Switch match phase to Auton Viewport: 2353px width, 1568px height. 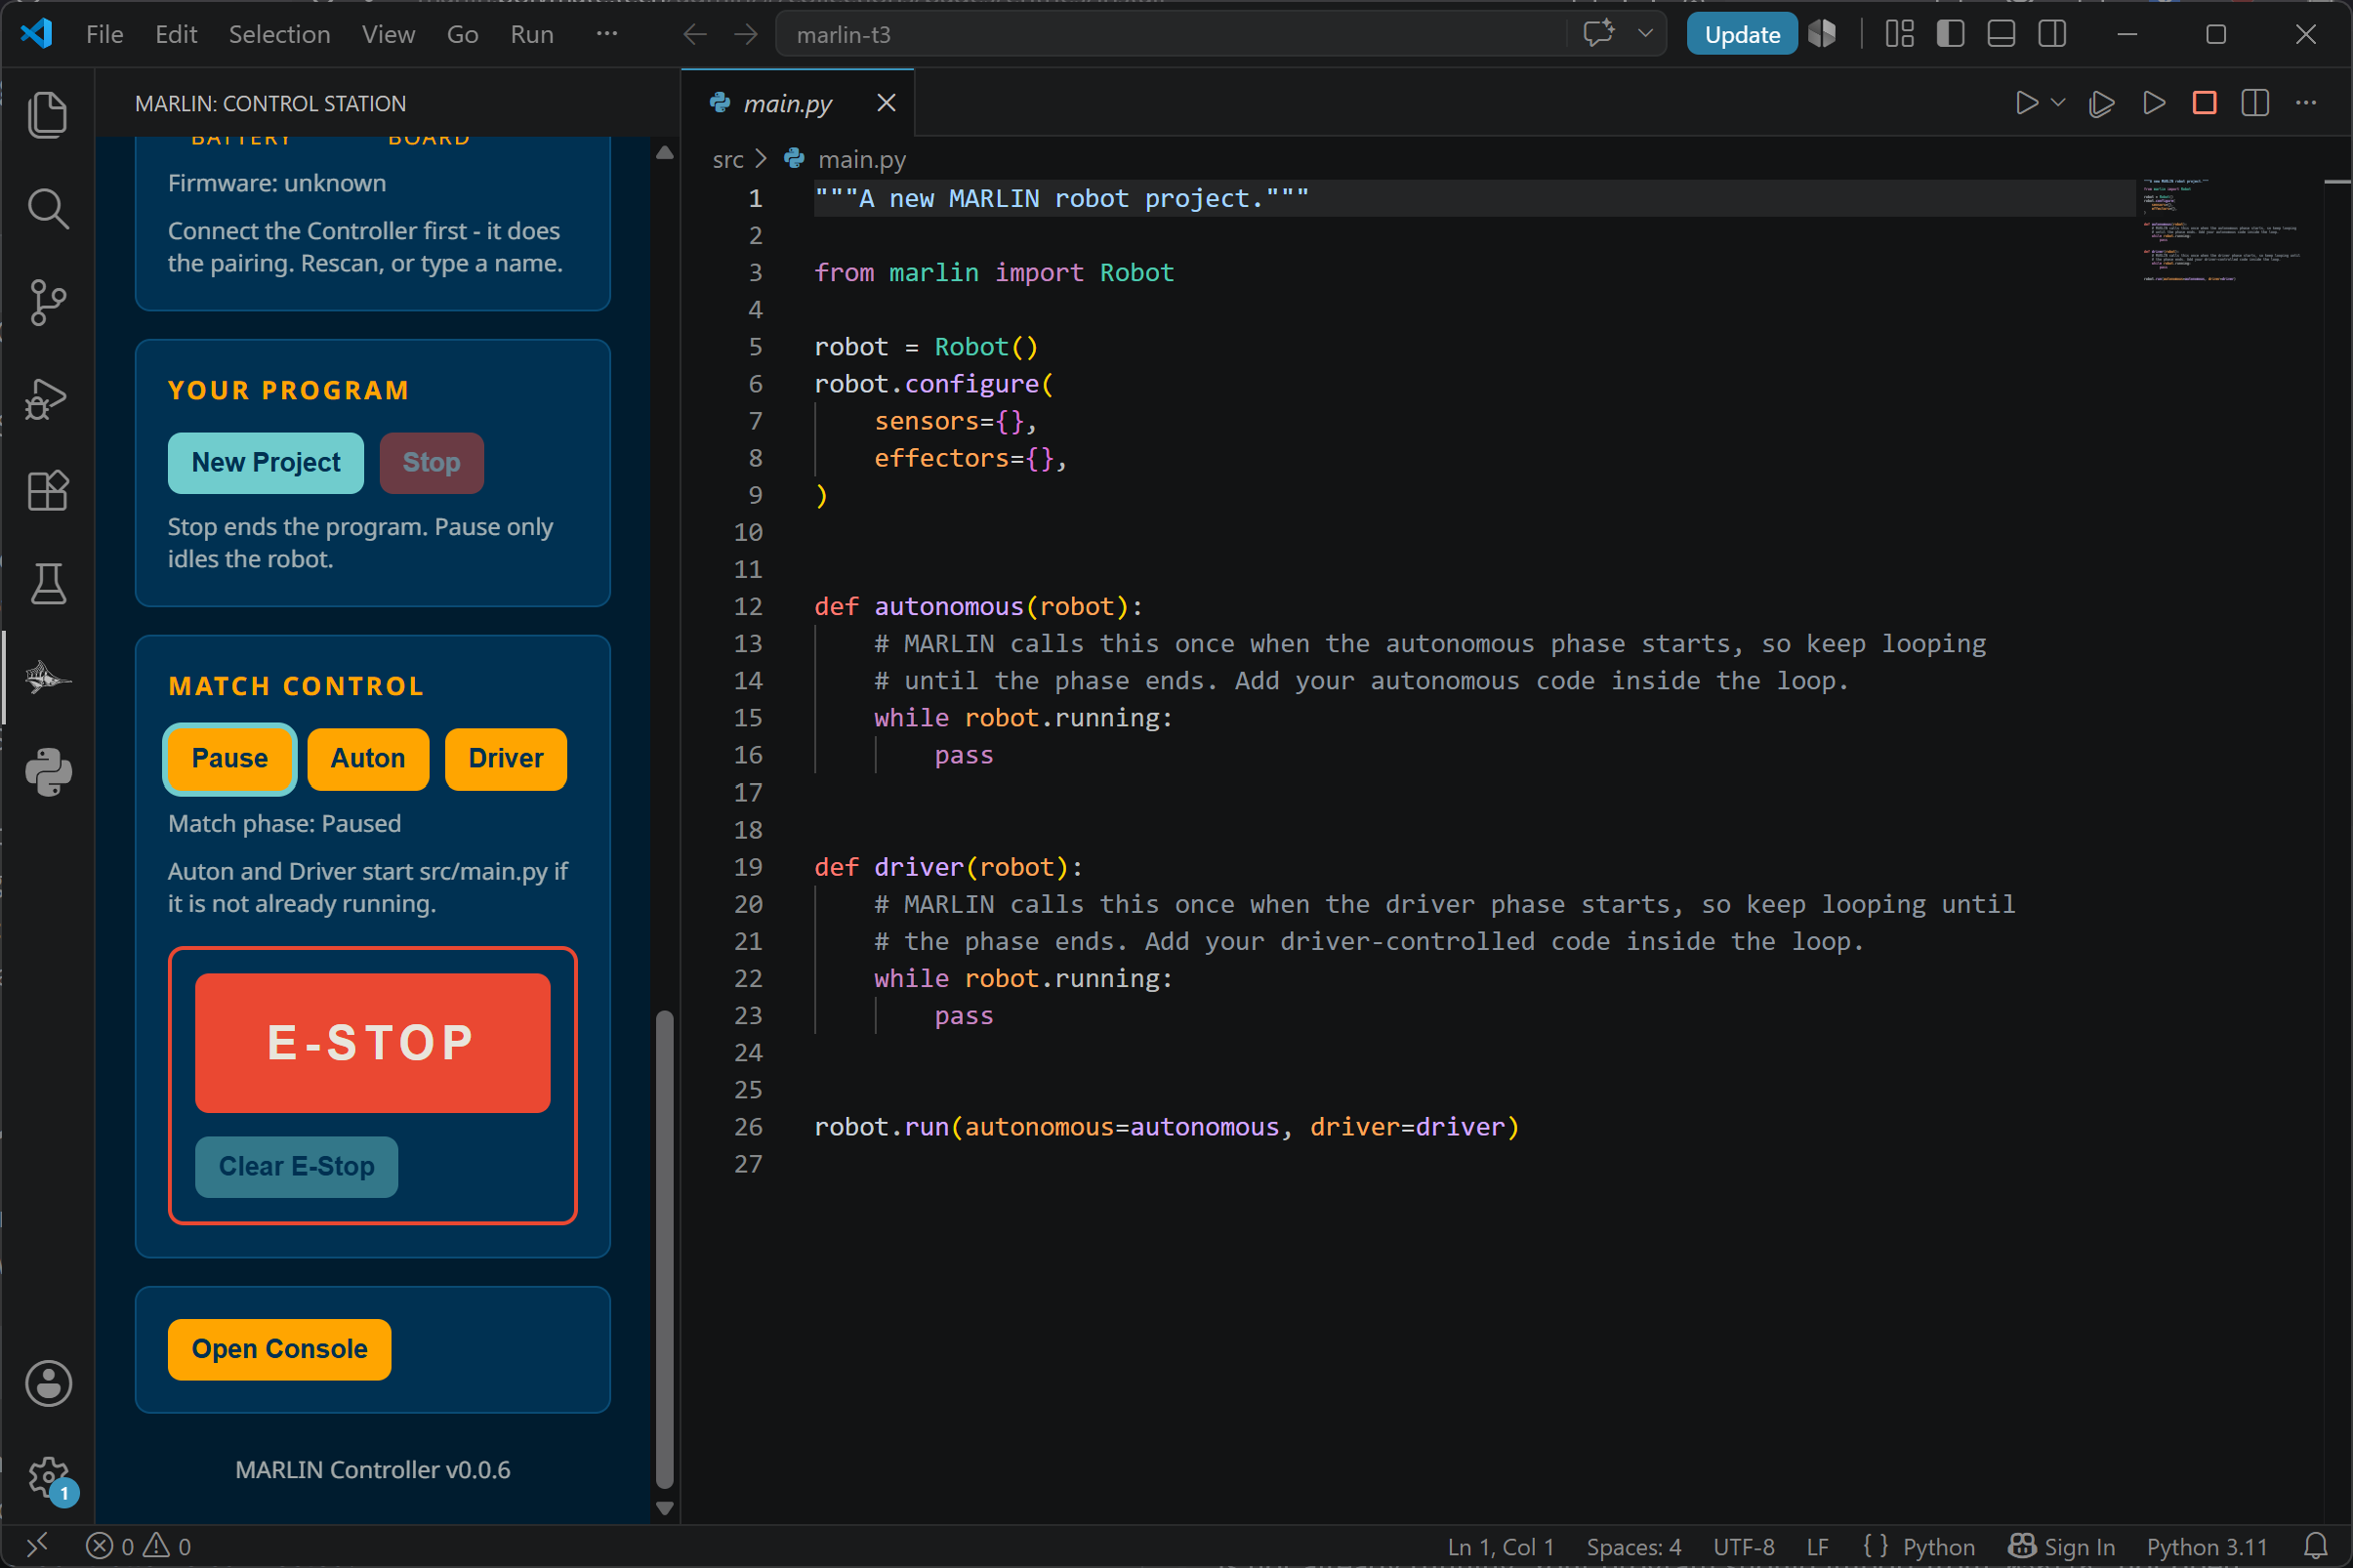coord(368,759)
